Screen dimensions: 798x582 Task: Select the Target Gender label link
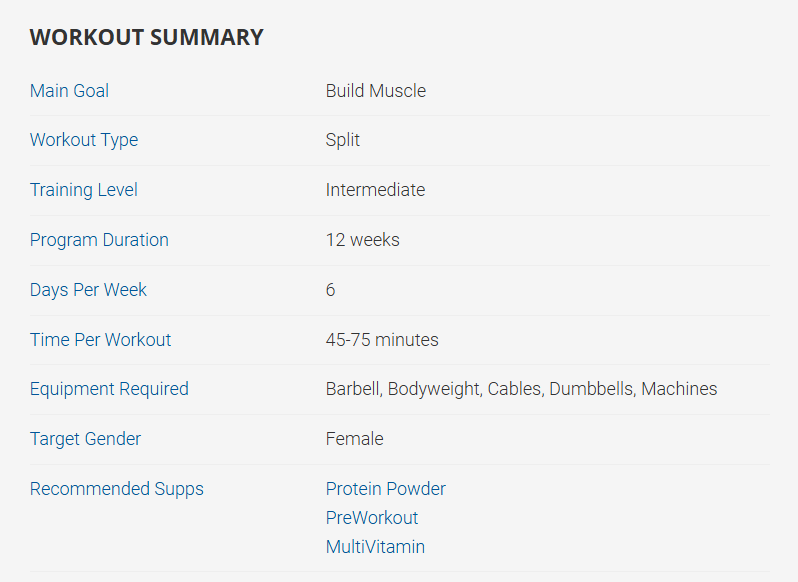point(85,439)
